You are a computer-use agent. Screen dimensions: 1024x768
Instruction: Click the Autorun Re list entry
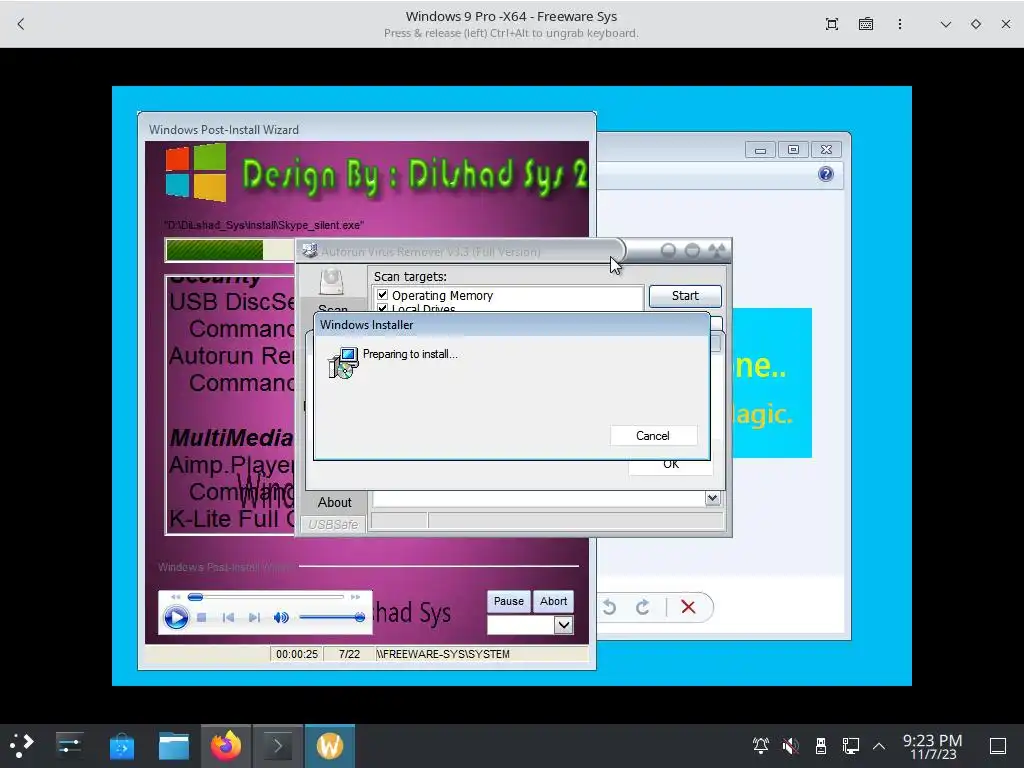coord(231,356)
